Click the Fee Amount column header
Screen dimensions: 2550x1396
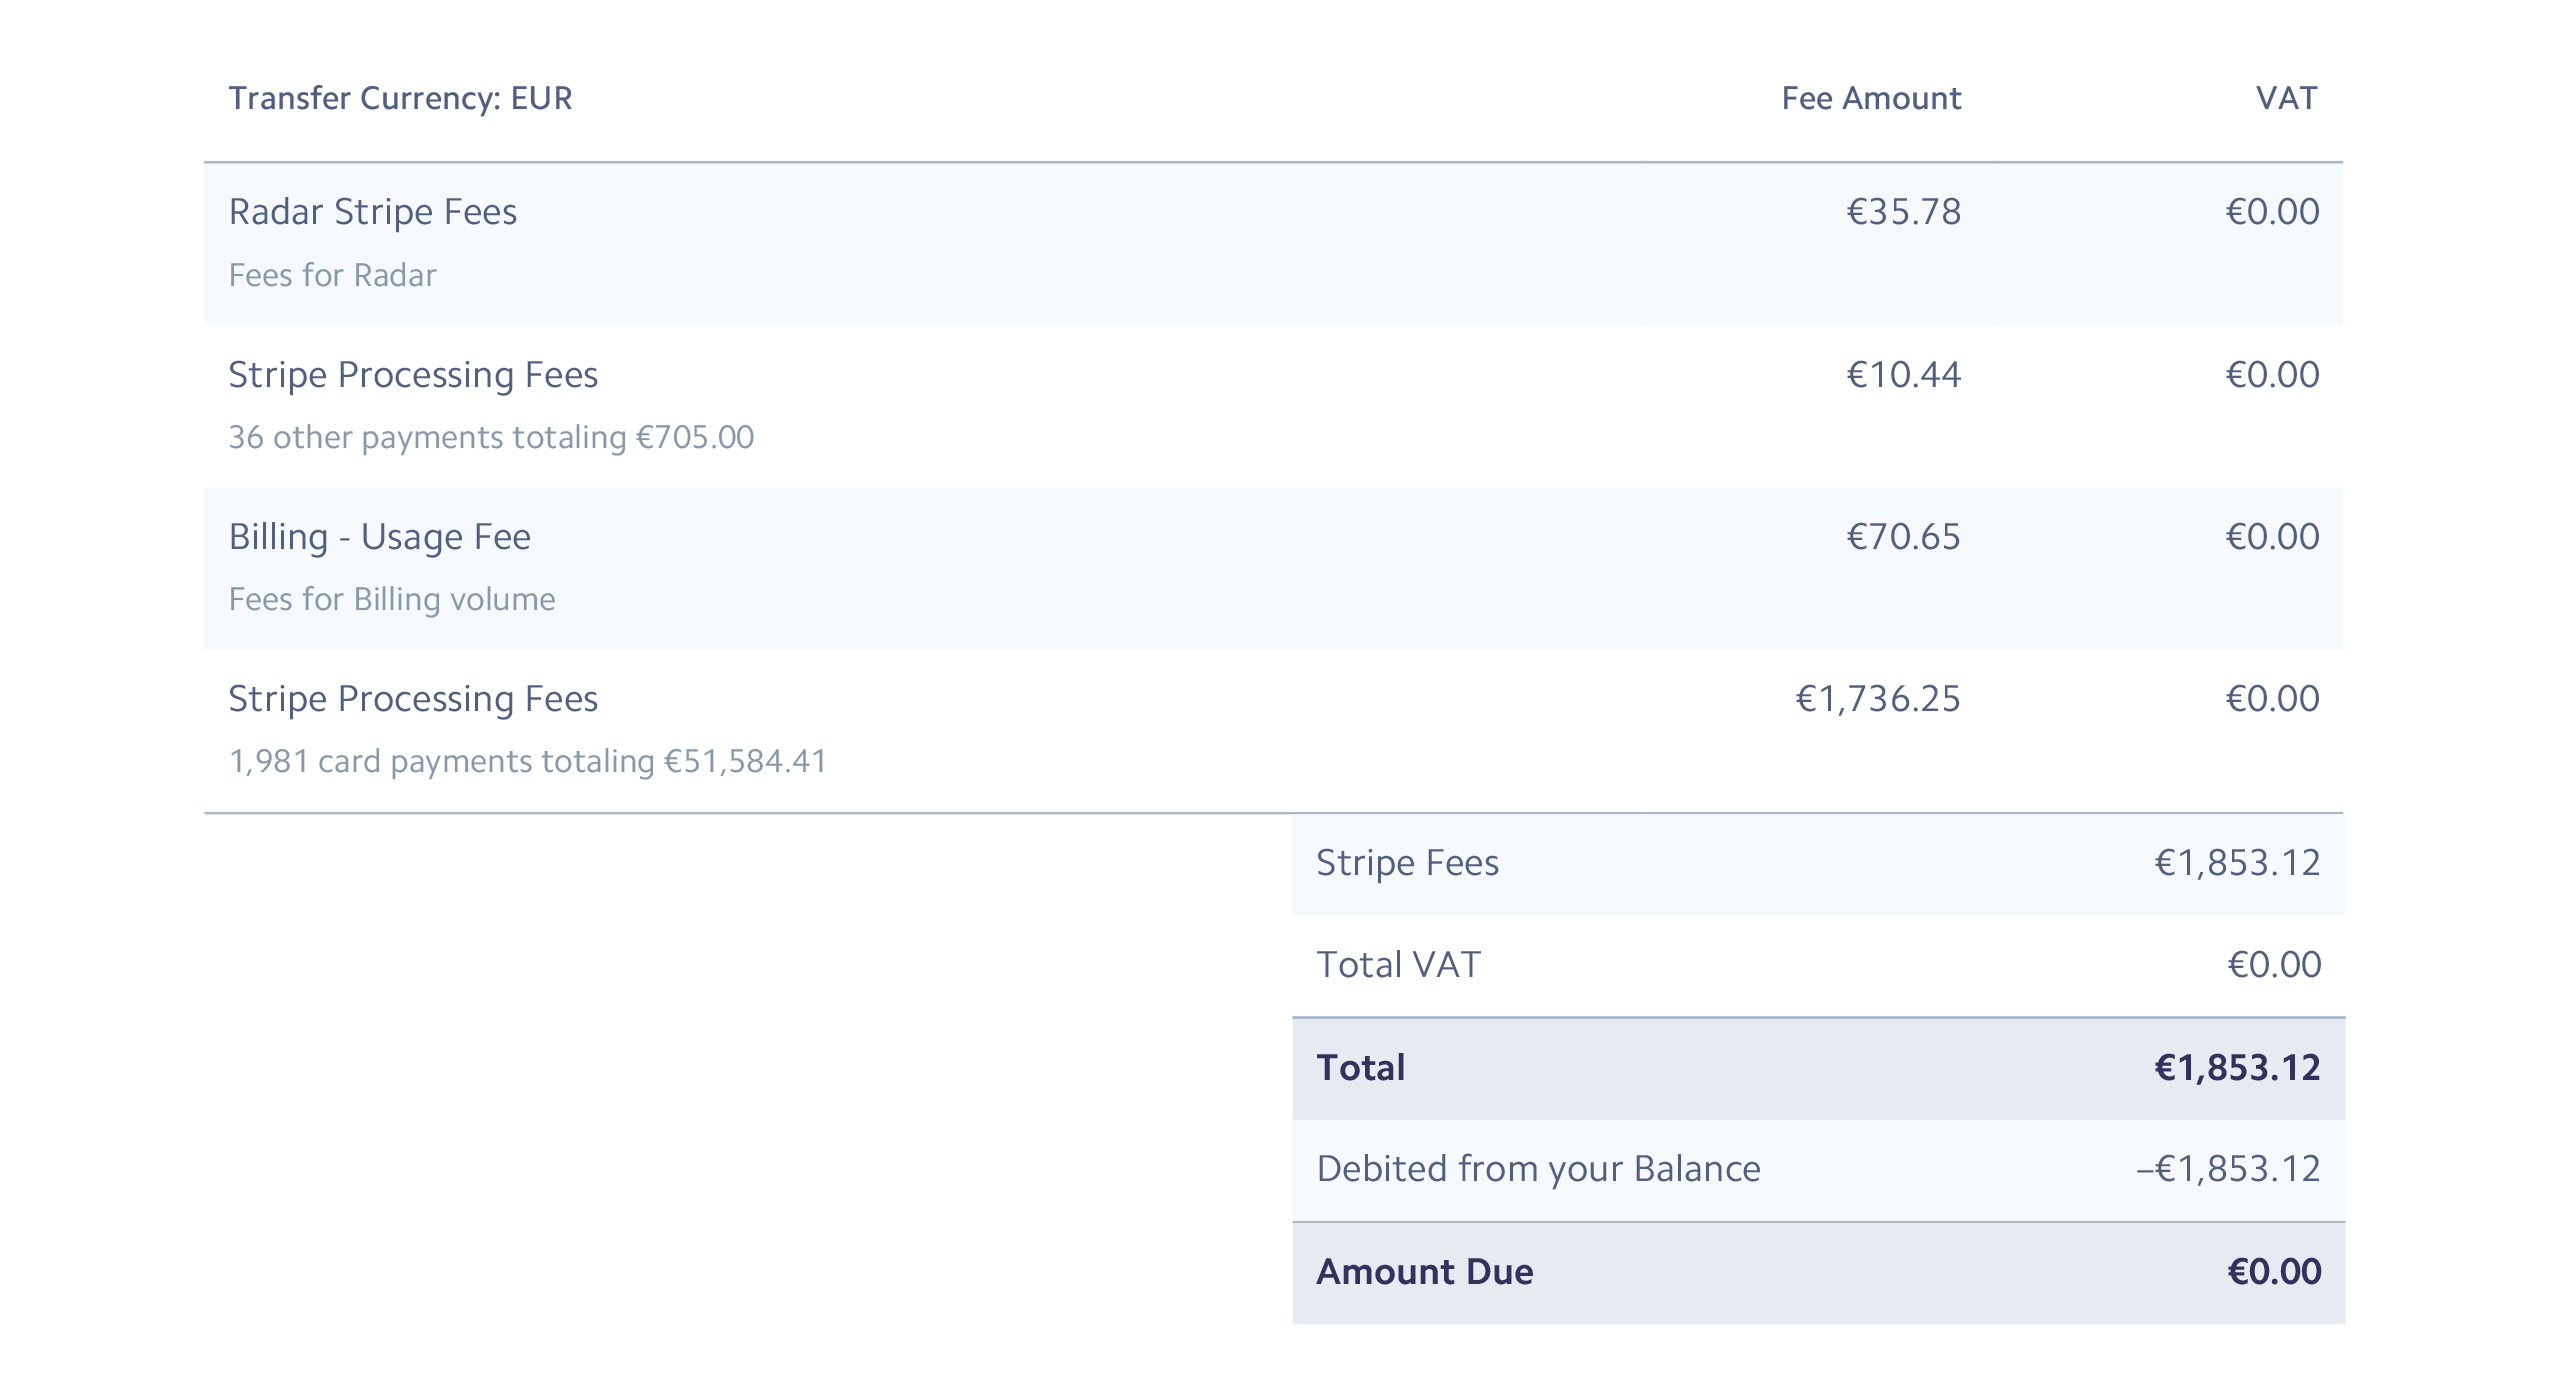coord(1871,98)
